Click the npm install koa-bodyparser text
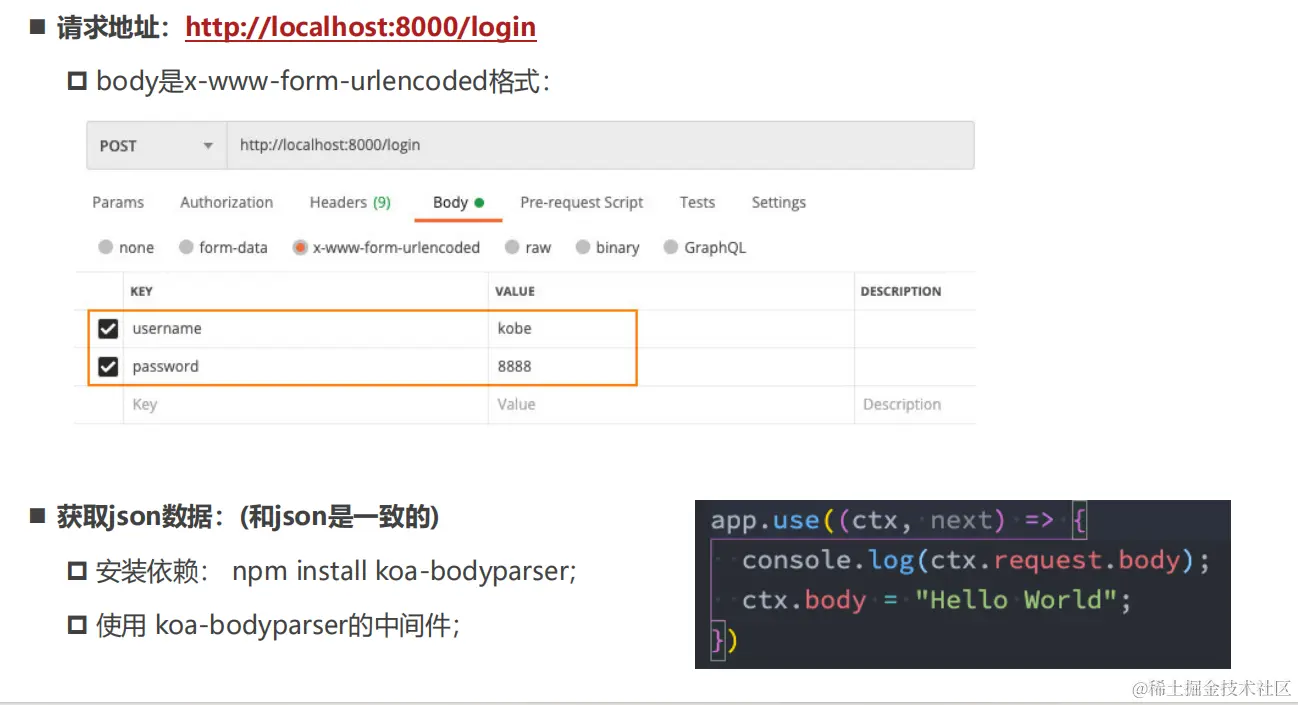 405,572
